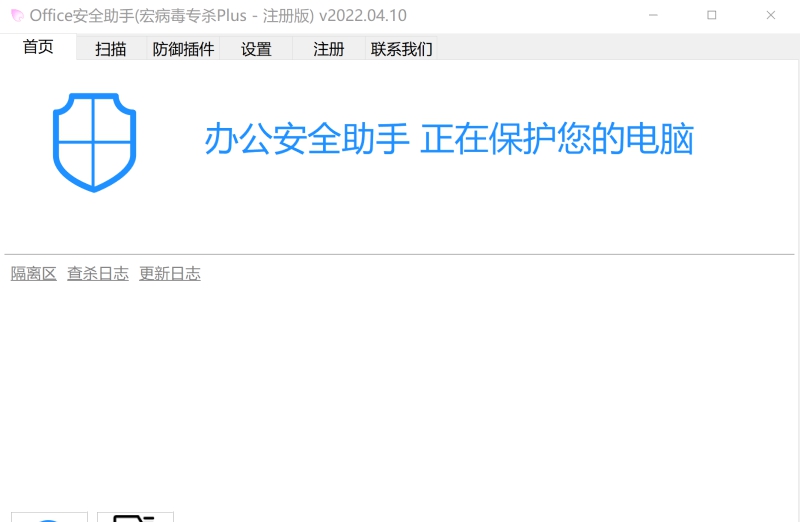Select the 注册 tab
Viewport: 800px width, 522px height.
(329, 49)
